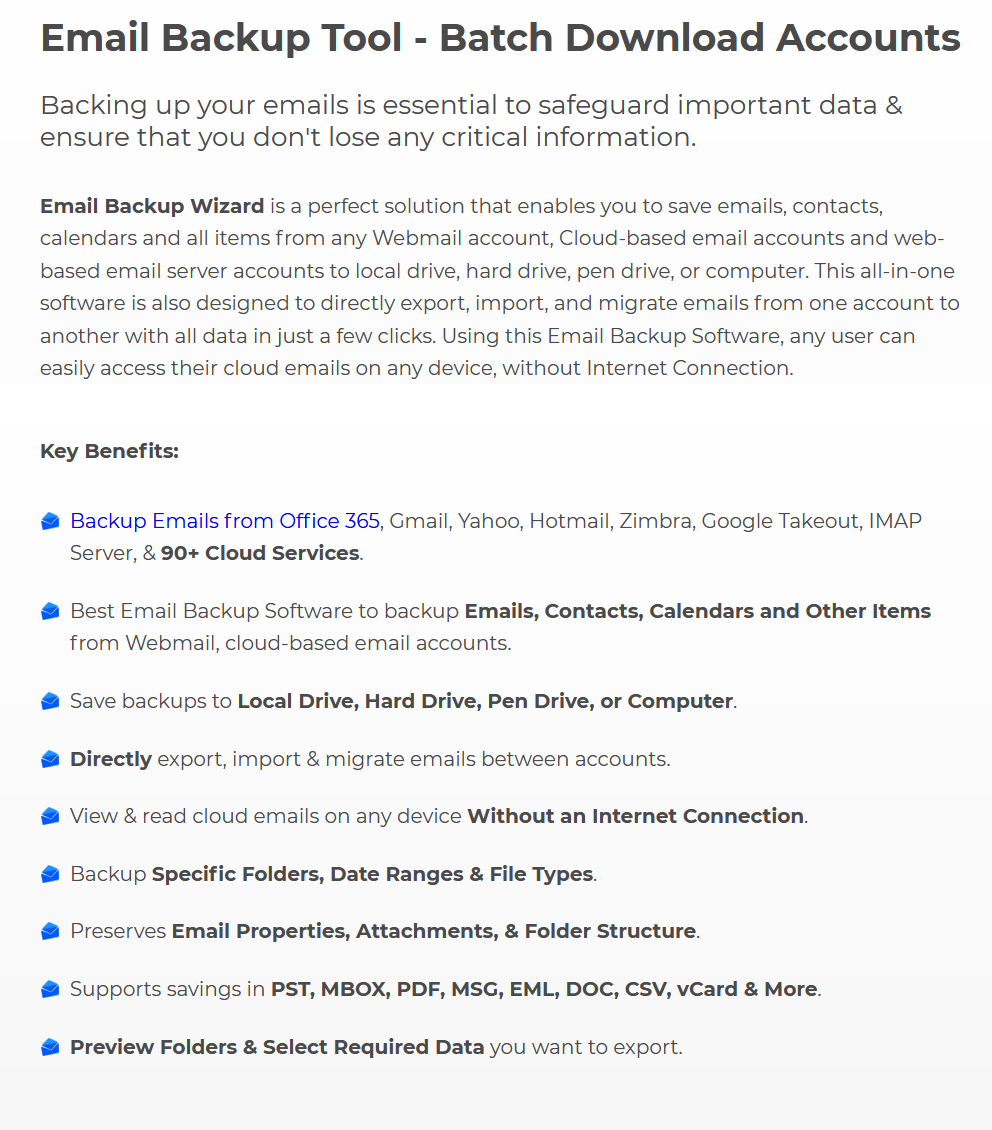Click envelope icon next to Backup Specific Folders

(50, 874)
